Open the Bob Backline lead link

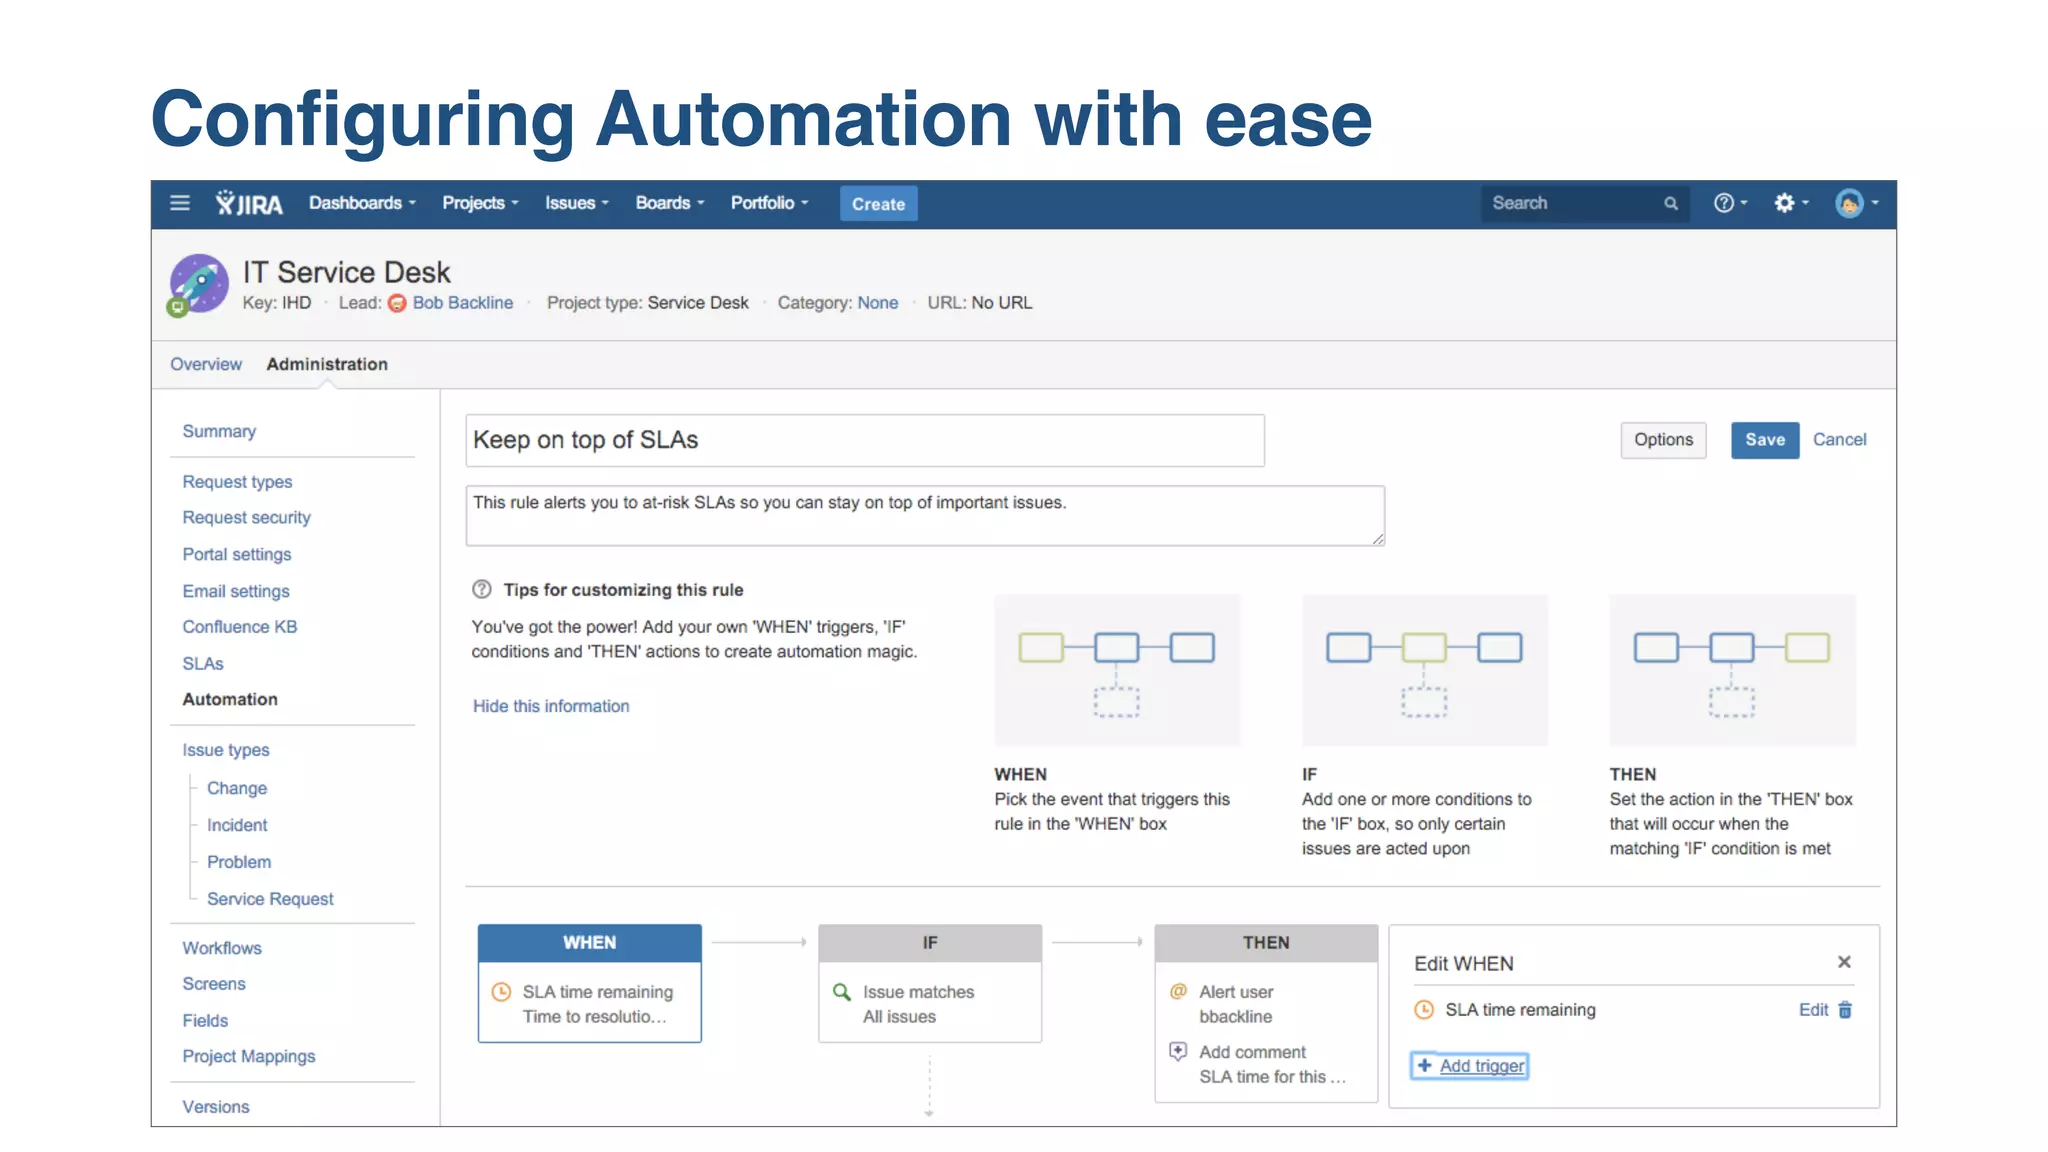[x=463, y=303]
